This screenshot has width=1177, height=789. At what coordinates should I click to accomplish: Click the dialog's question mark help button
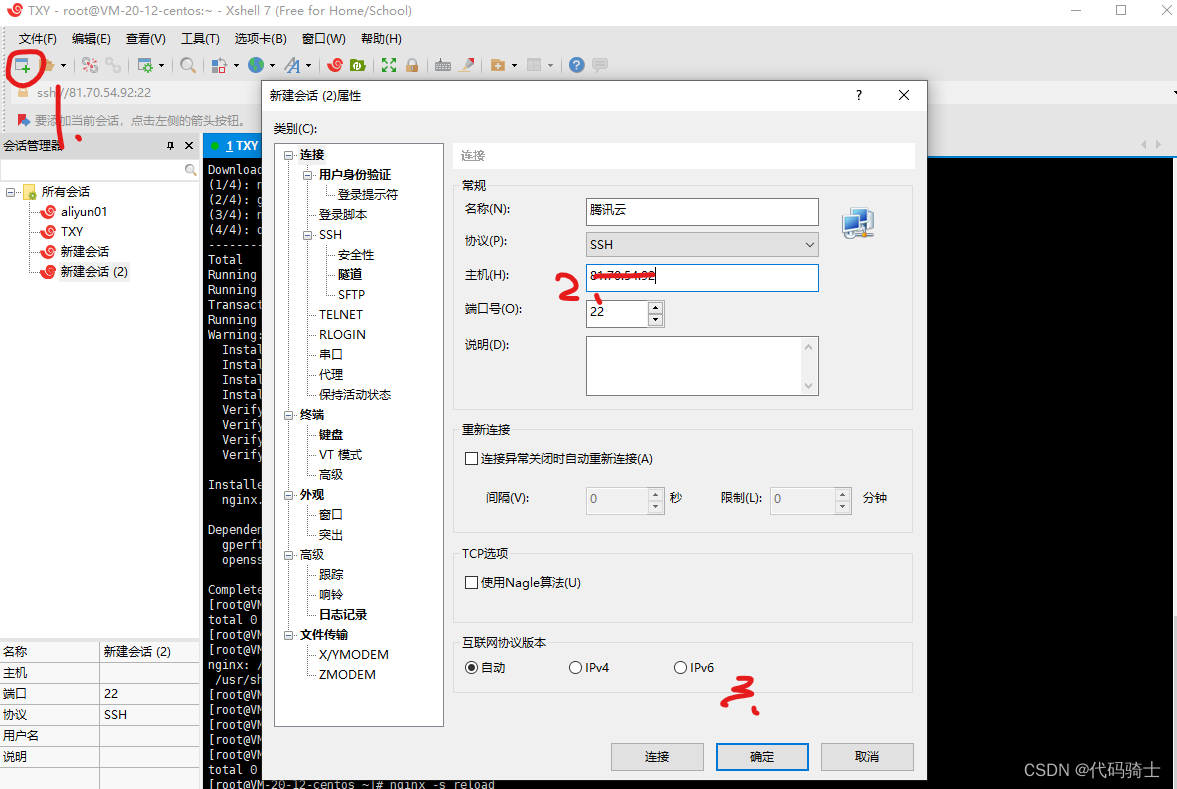pyautogui.click(x=859, y=95)
